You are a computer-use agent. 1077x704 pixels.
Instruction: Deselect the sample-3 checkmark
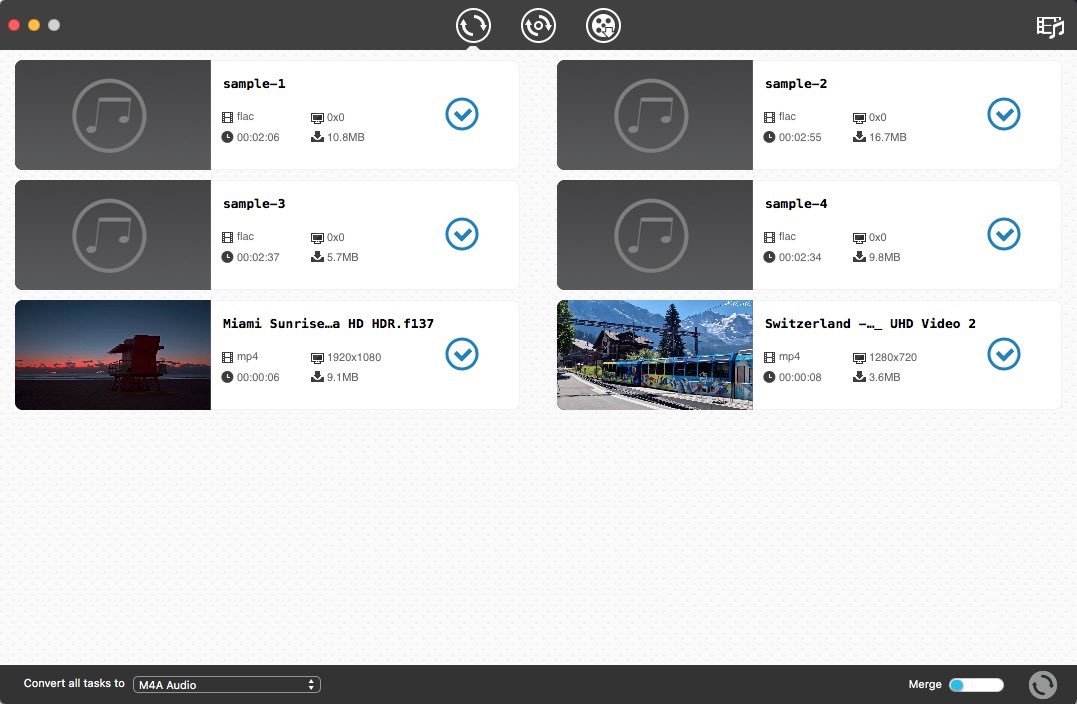(461, 235)
